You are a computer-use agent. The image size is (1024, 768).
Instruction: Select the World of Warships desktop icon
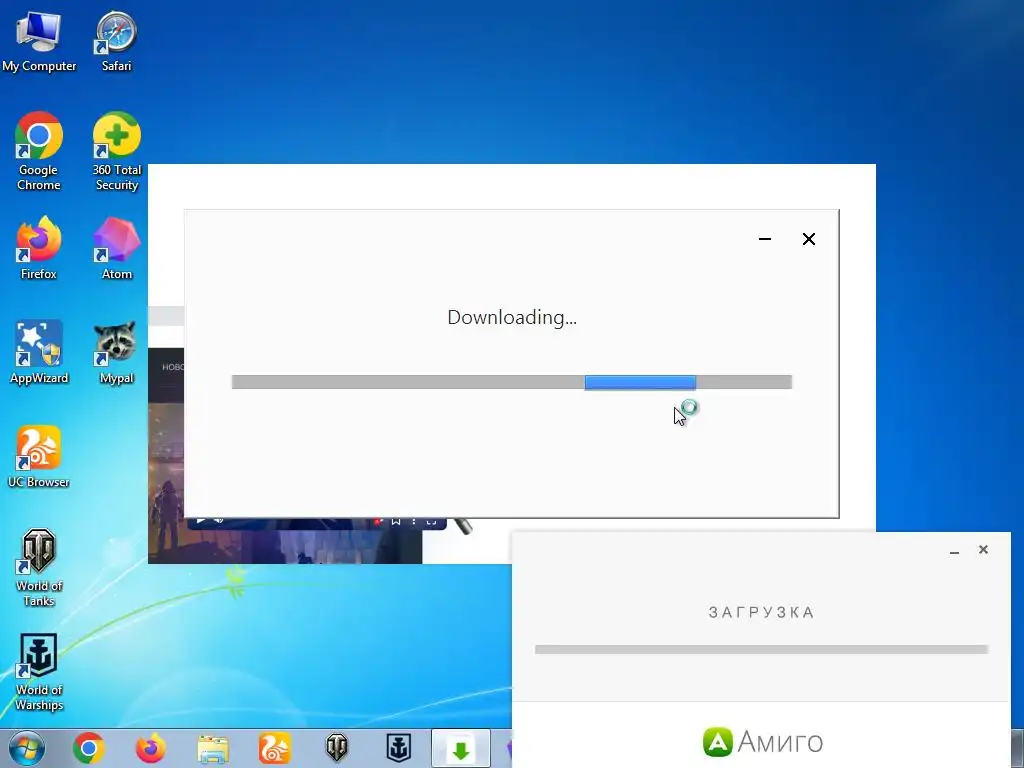[39, 672]
